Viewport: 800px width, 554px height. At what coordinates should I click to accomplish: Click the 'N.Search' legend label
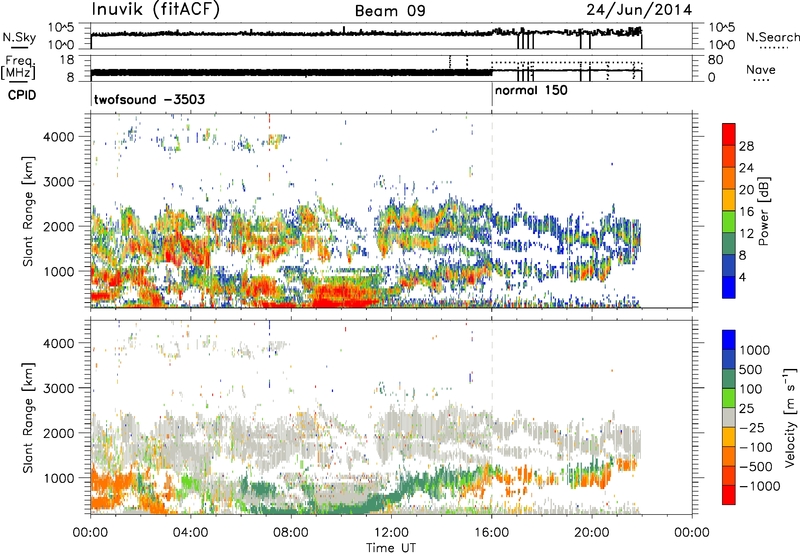coord(772,37)
